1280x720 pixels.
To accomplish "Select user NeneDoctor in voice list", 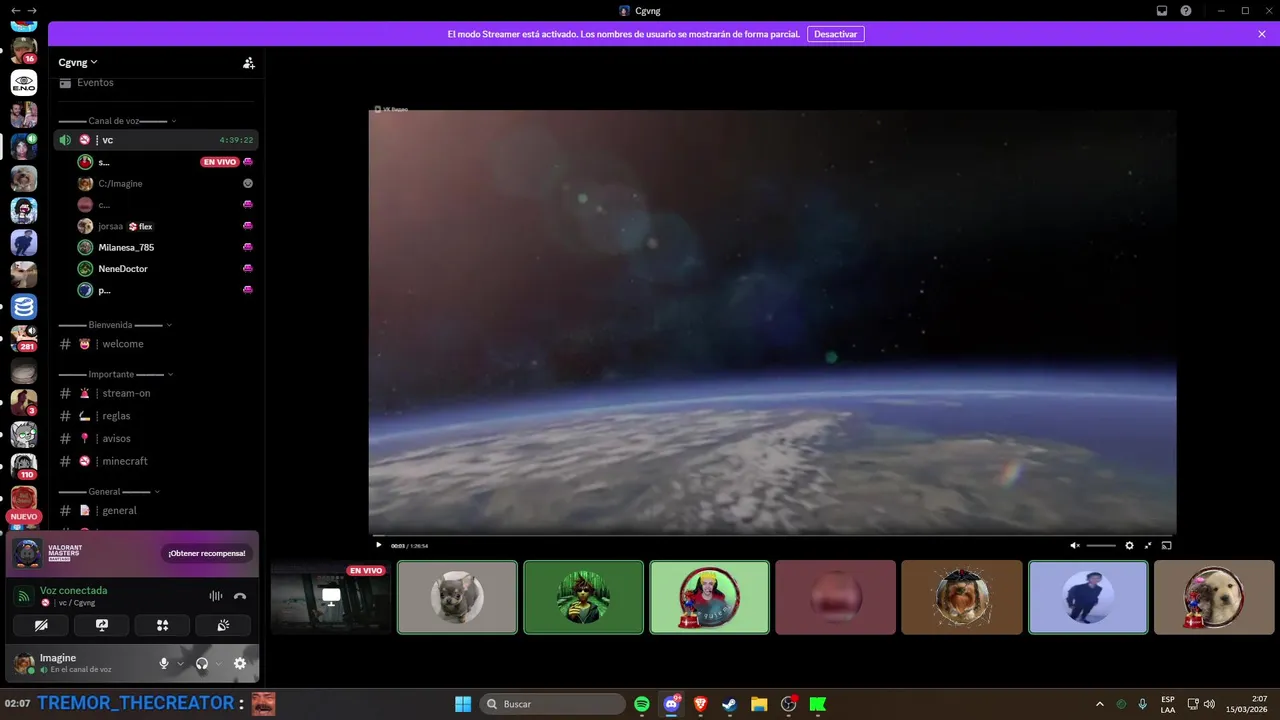I will click(x=123, y=269).
